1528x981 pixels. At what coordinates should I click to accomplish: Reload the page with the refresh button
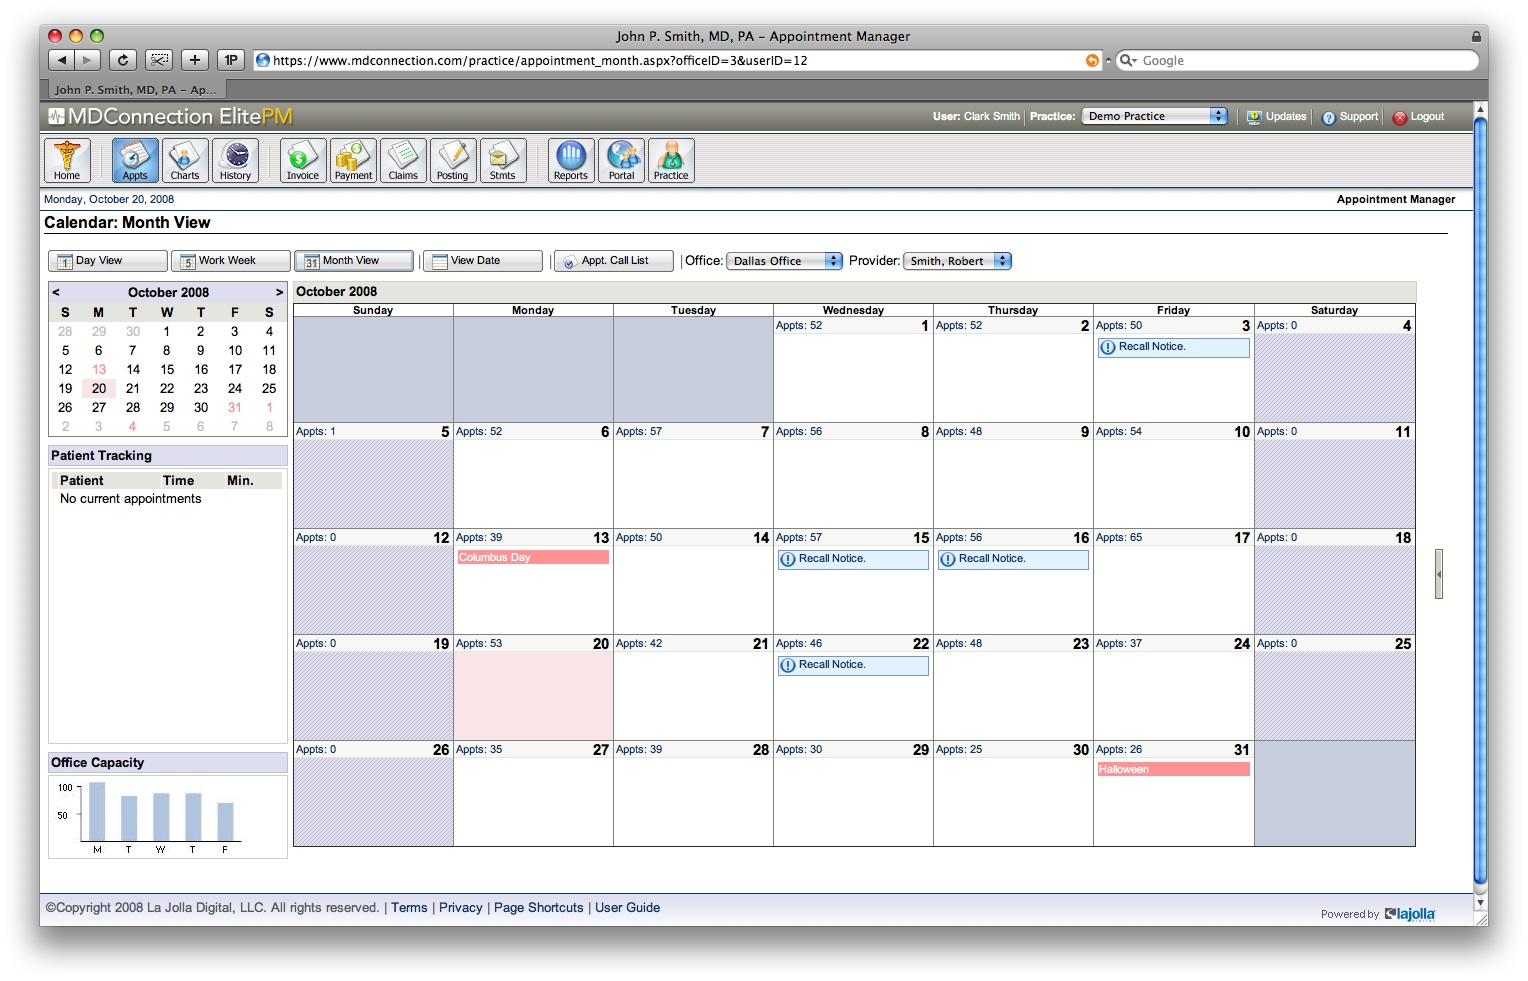tap(123, 60)
